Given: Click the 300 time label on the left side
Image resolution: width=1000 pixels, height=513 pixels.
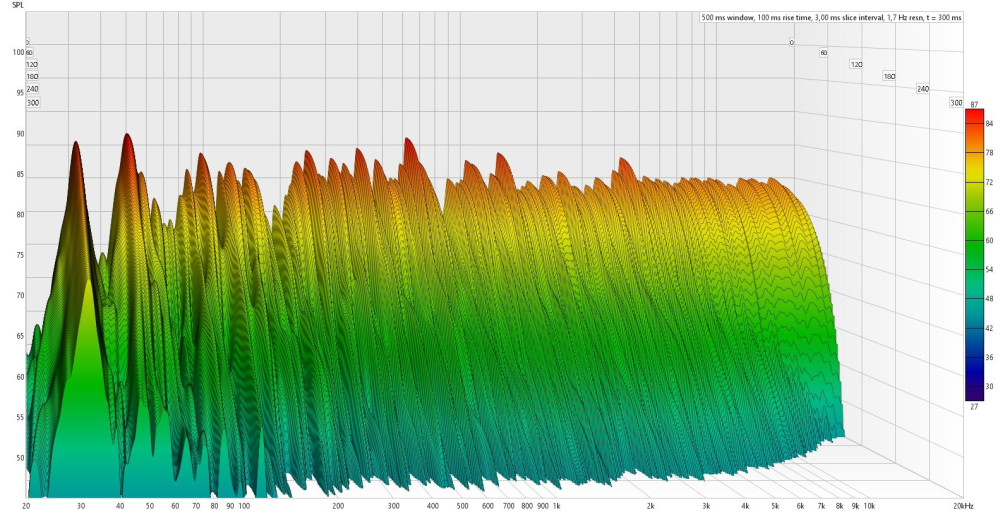Looking at the screenshot, I should [33, 102].
